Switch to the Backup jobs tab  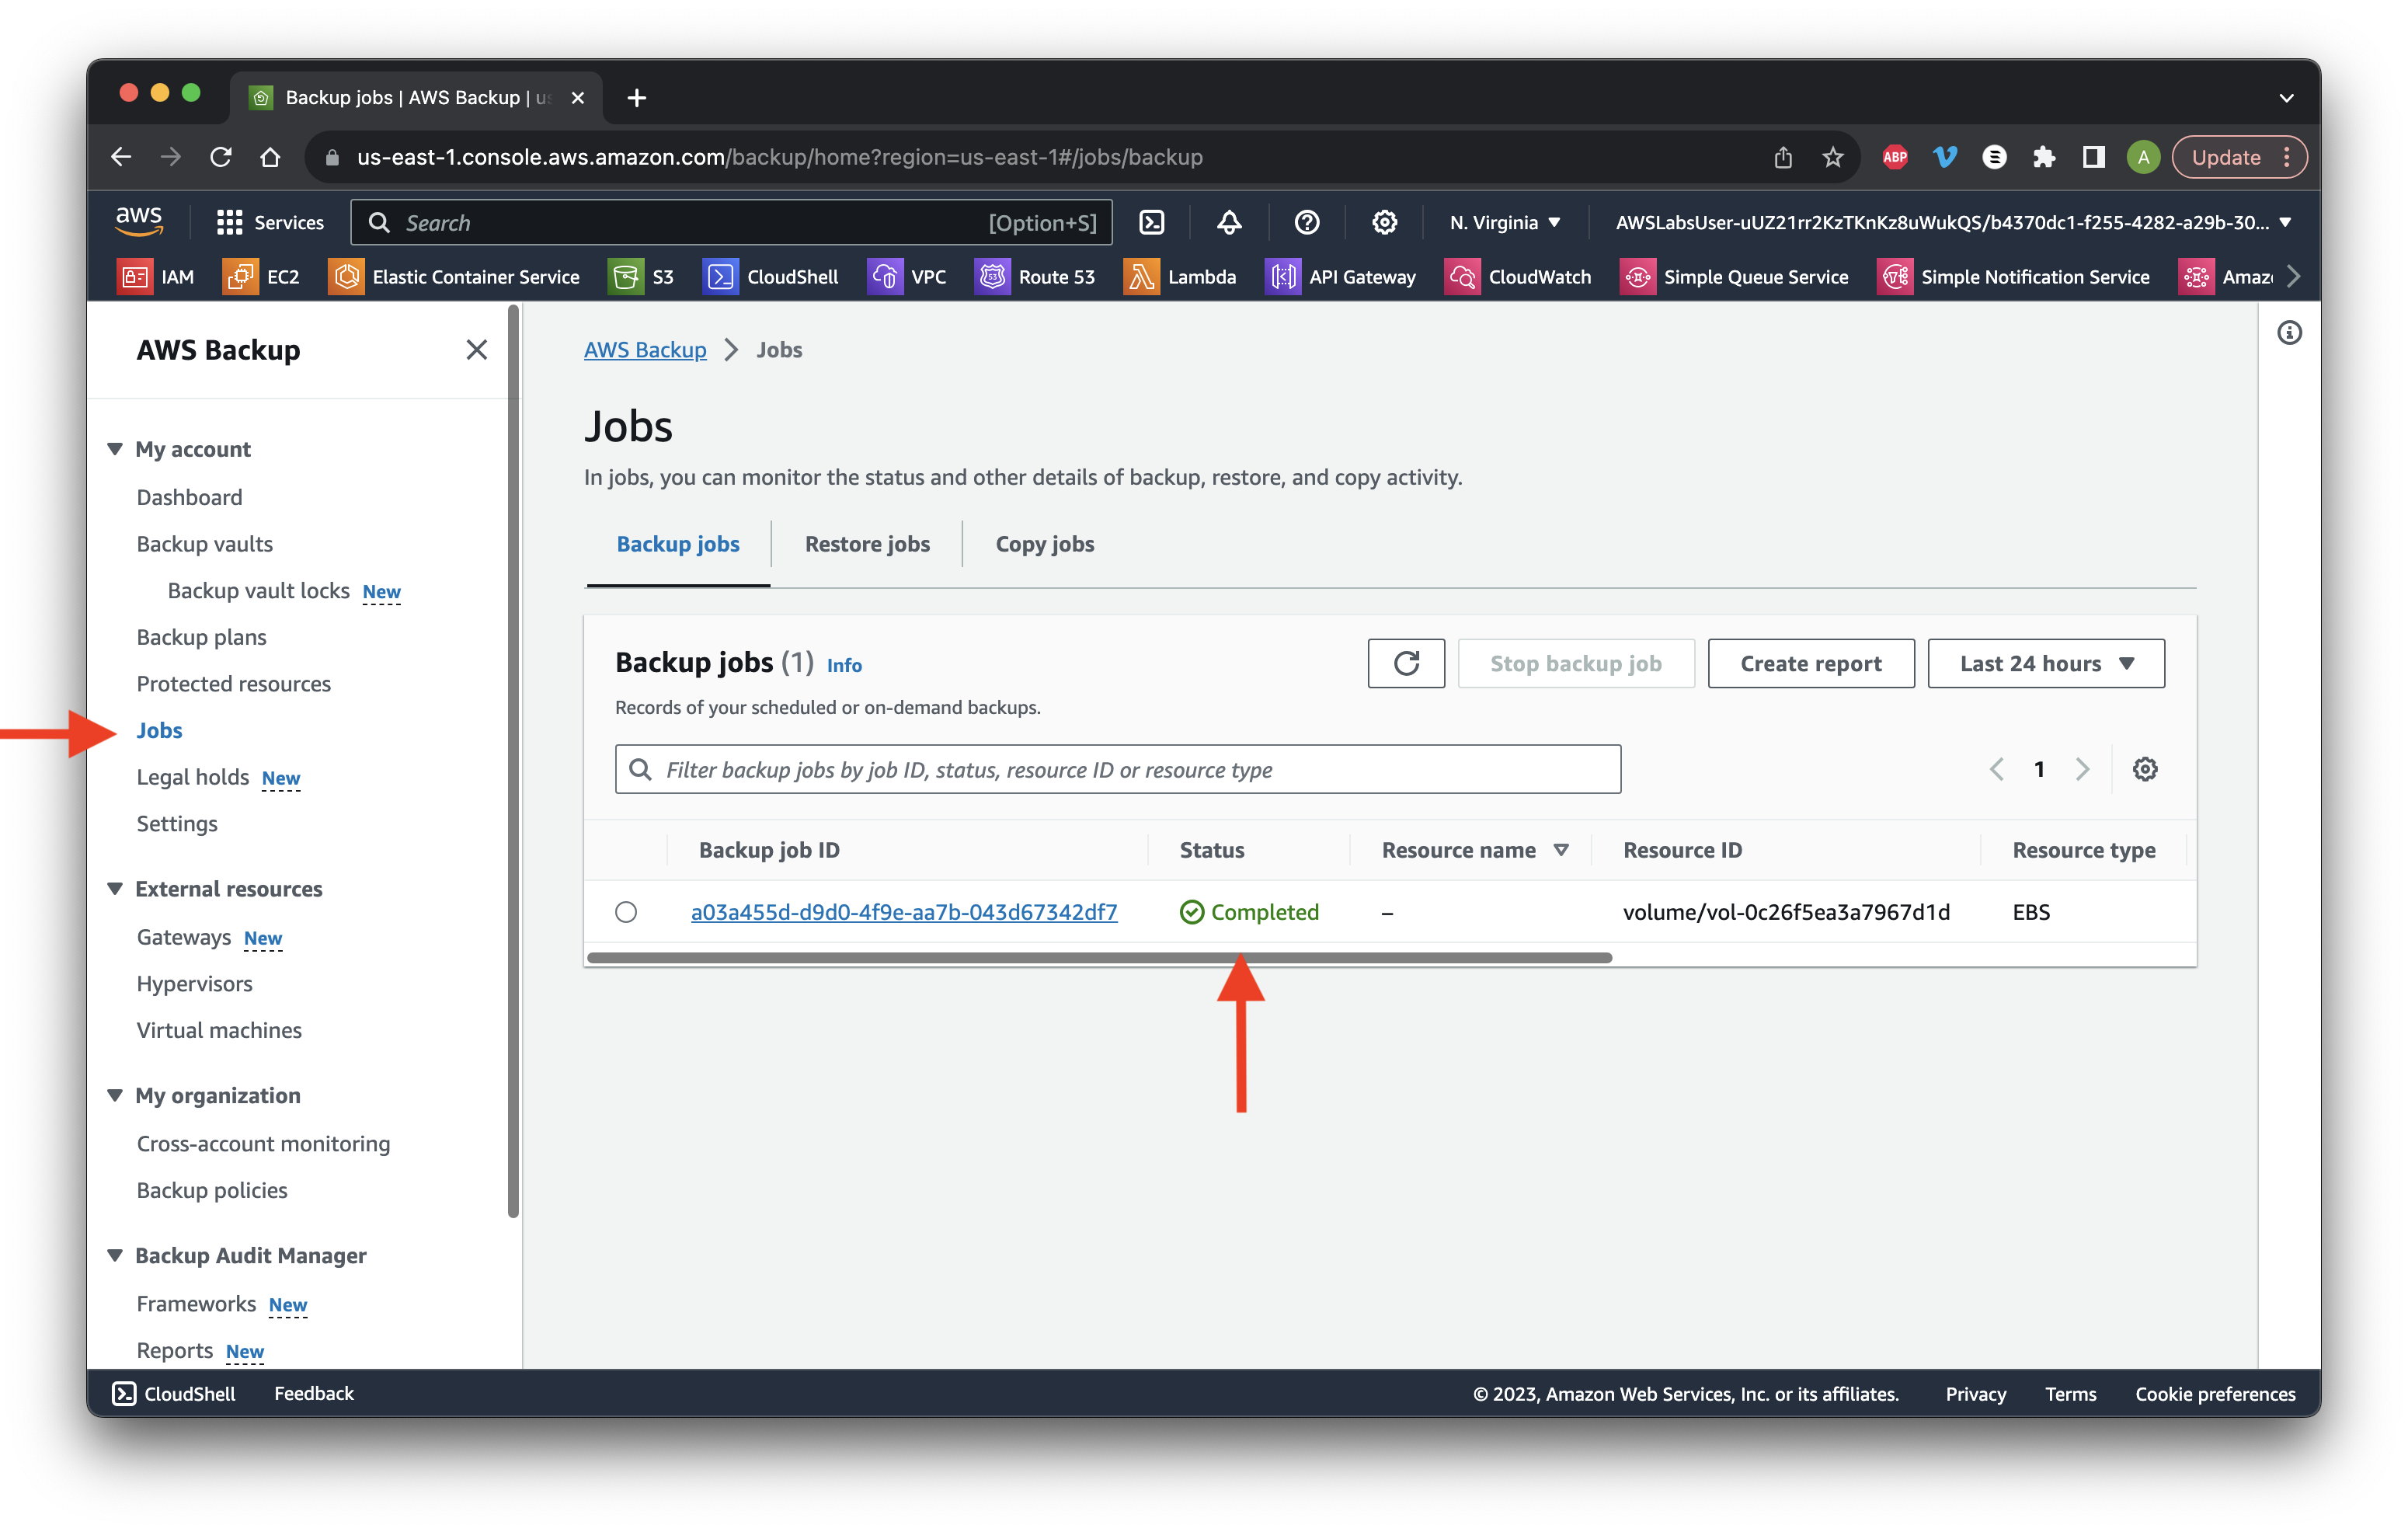click(678, 544)
